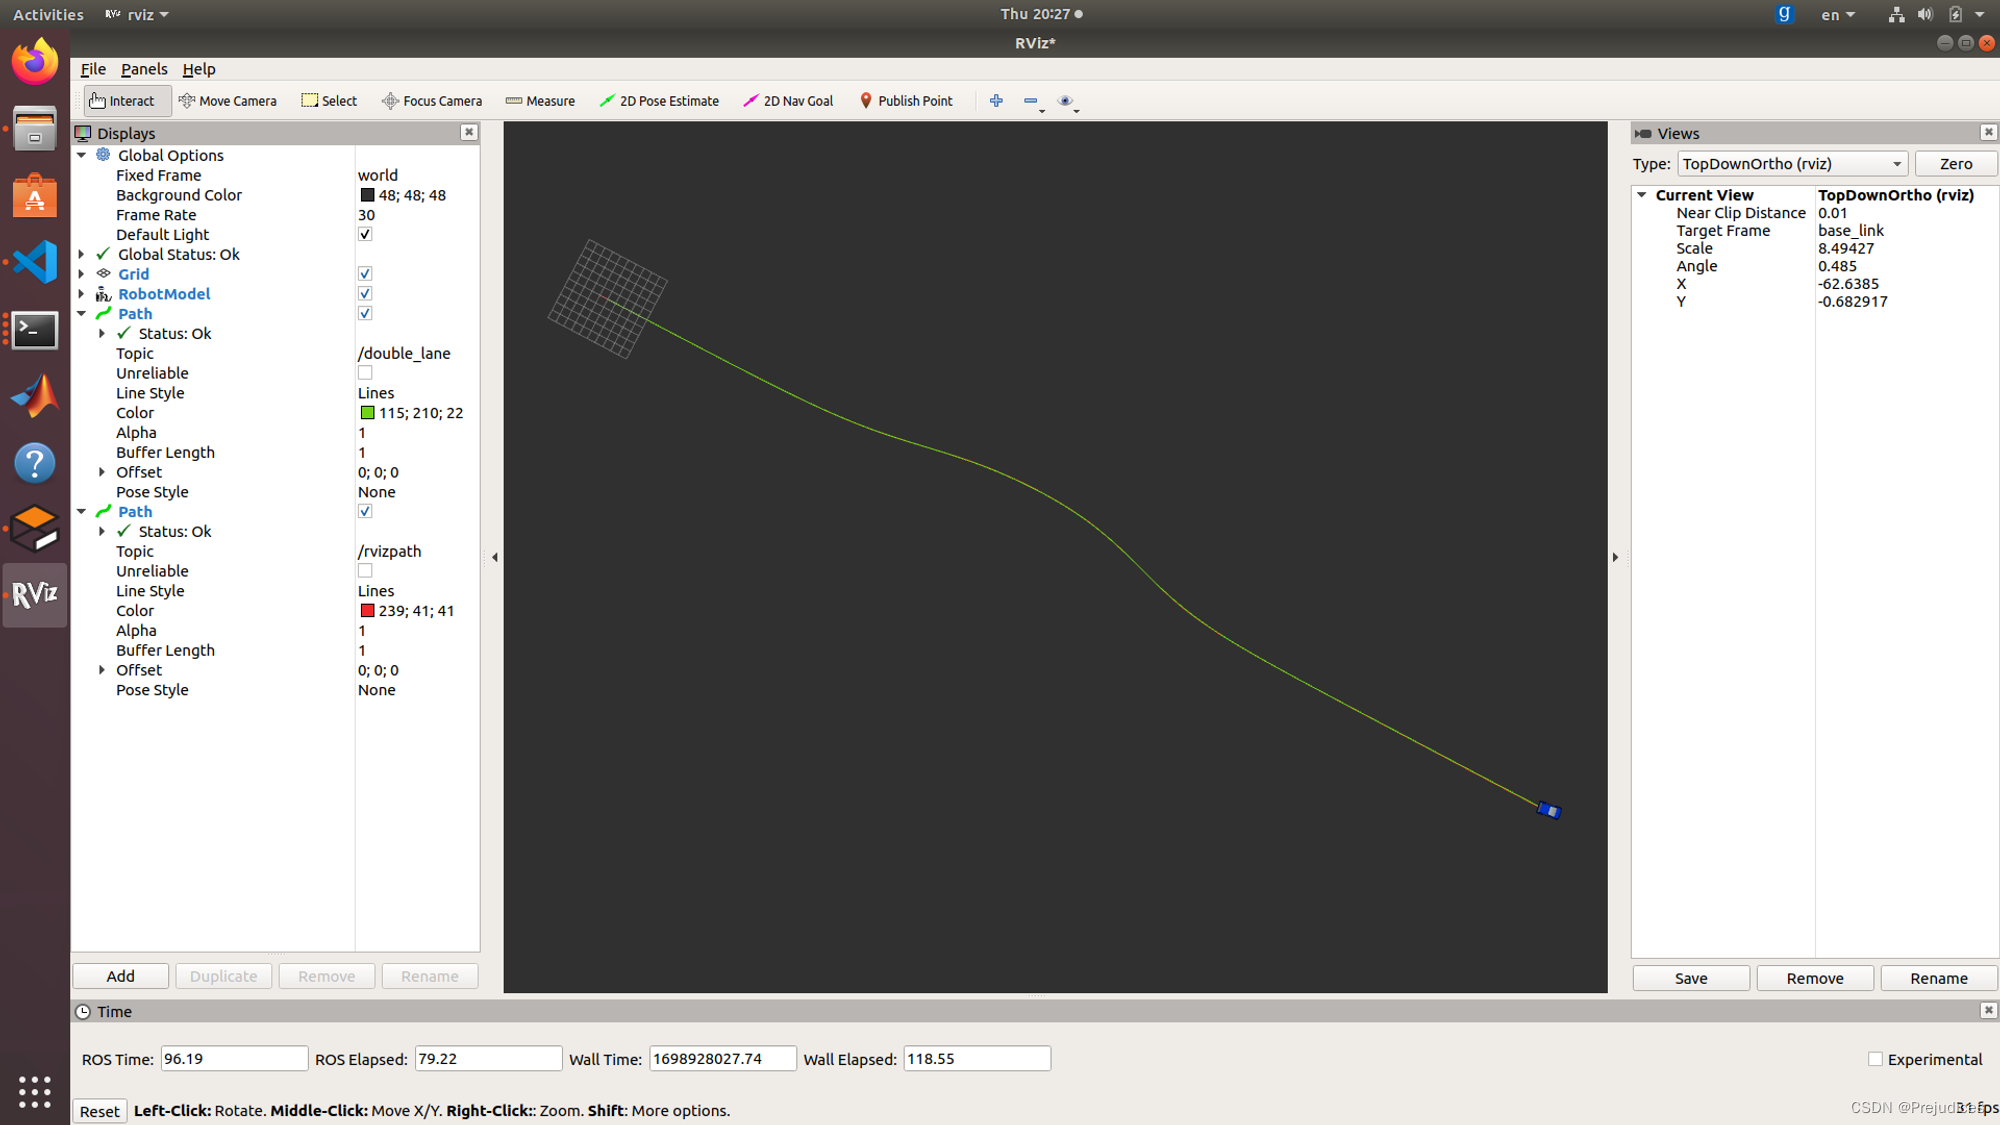Click the Move Camera tool

227,100
